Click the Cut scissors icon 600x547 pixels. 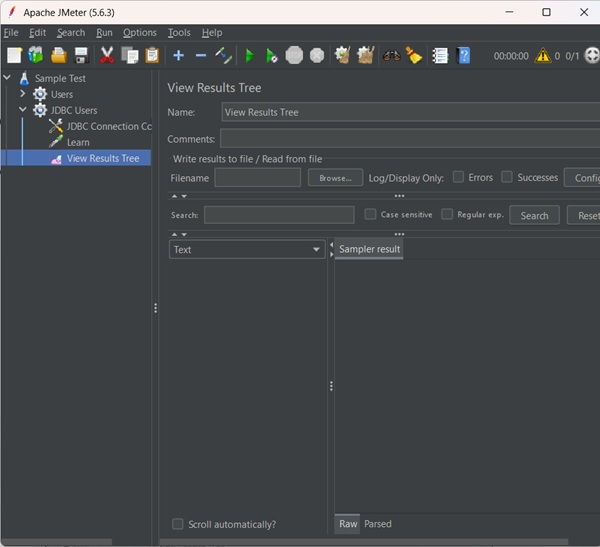pyautogui.click(x=107, y=55)
